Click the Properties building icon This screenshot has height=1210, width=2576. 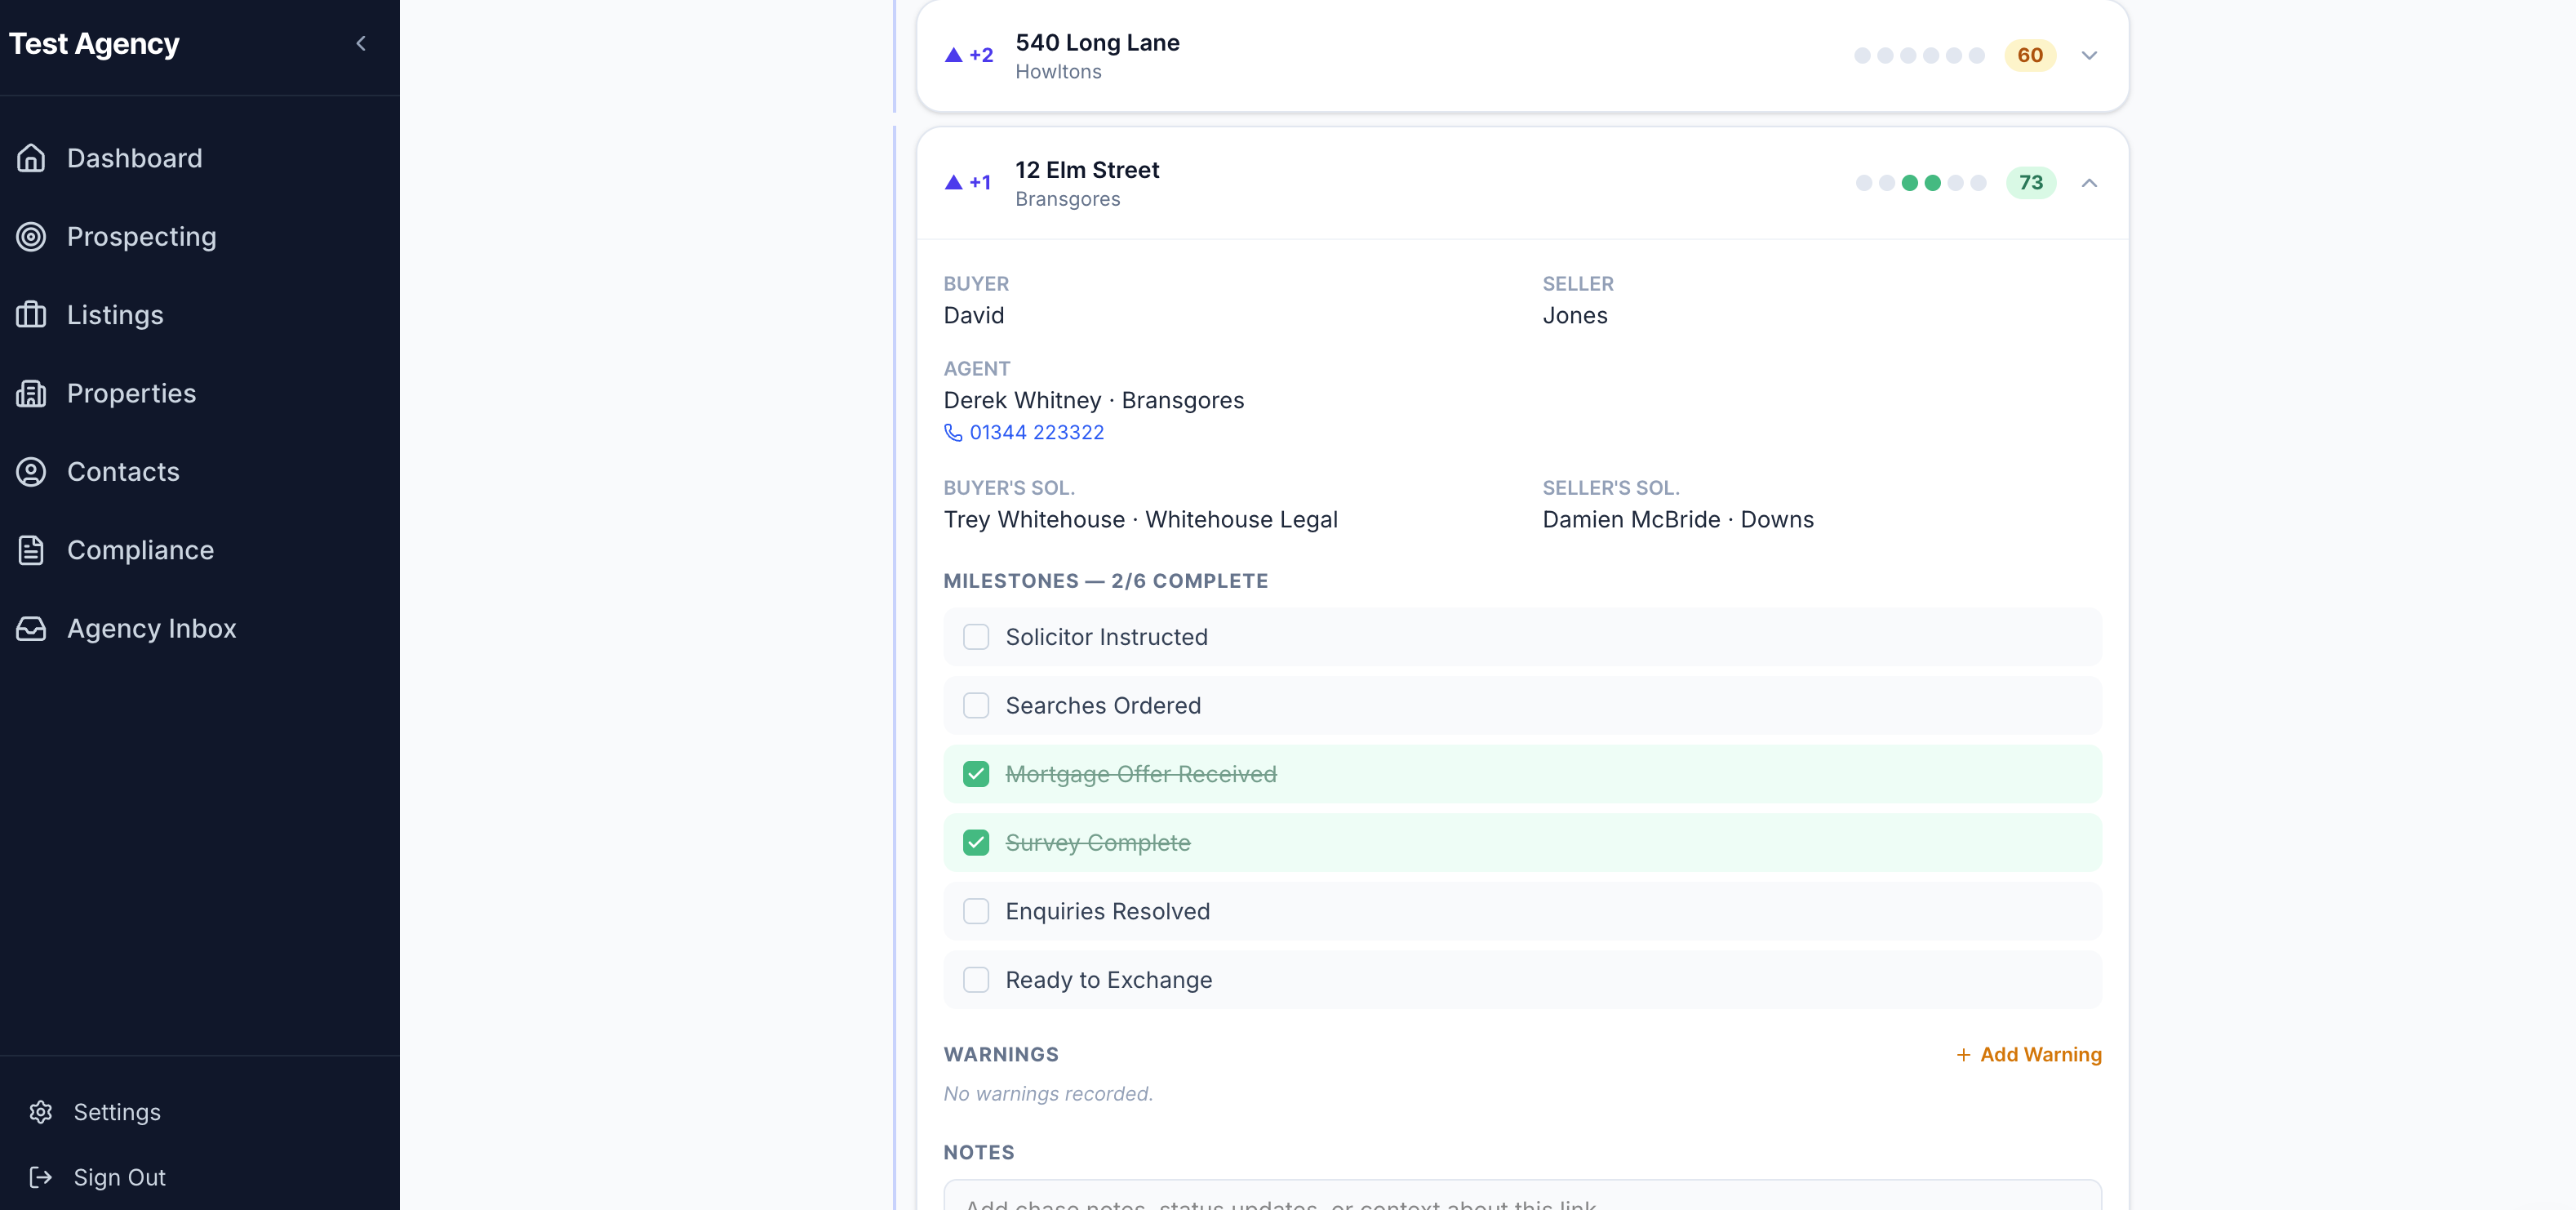(x=31, y=393)
